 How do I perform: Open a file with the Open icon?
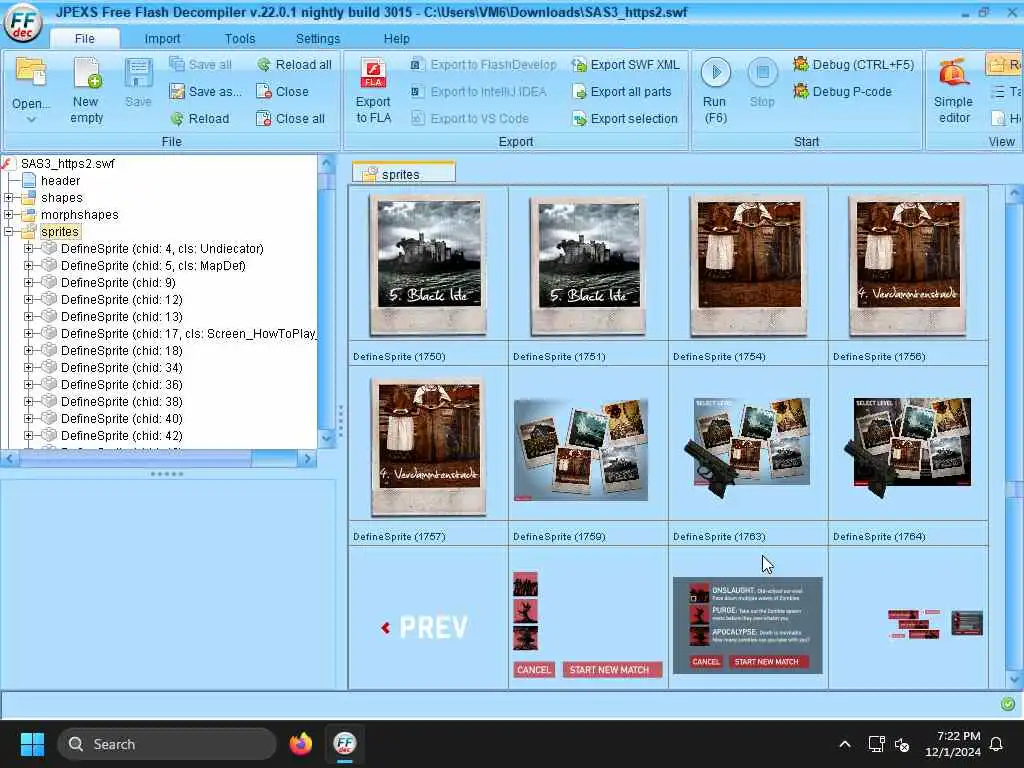point(31,72)
